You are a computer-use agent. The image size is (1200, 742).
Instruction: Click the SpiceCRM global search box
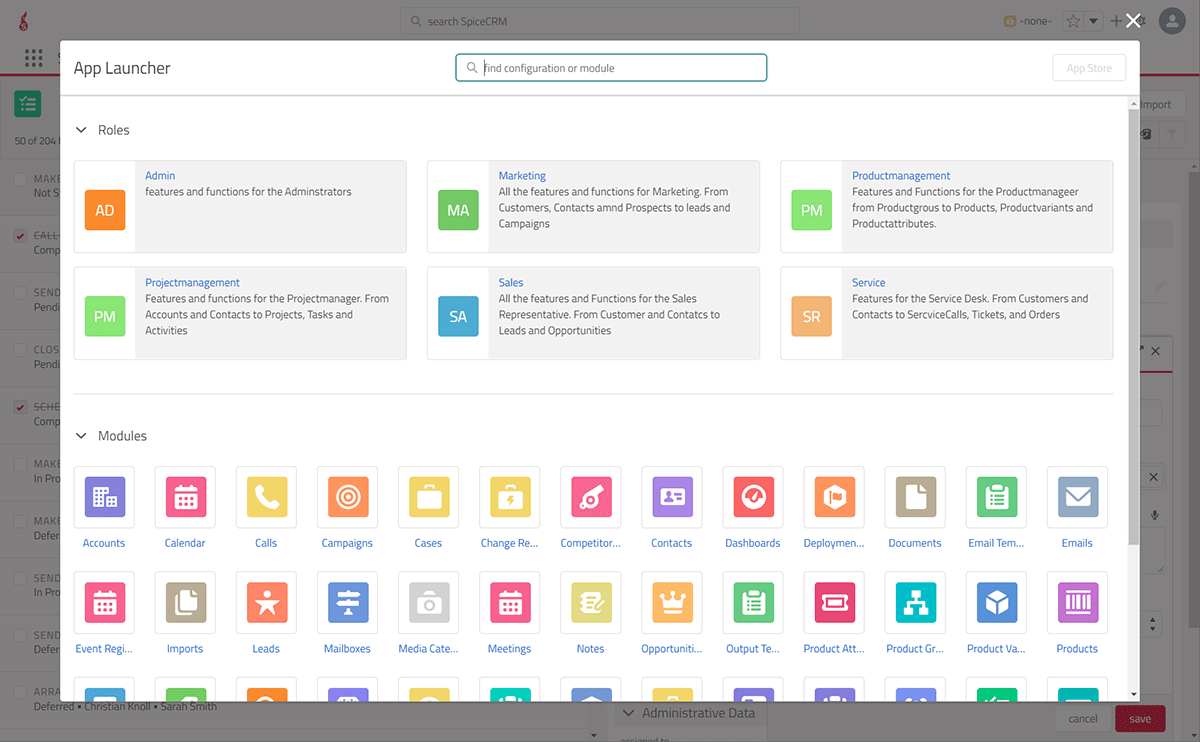pos(600,21)
